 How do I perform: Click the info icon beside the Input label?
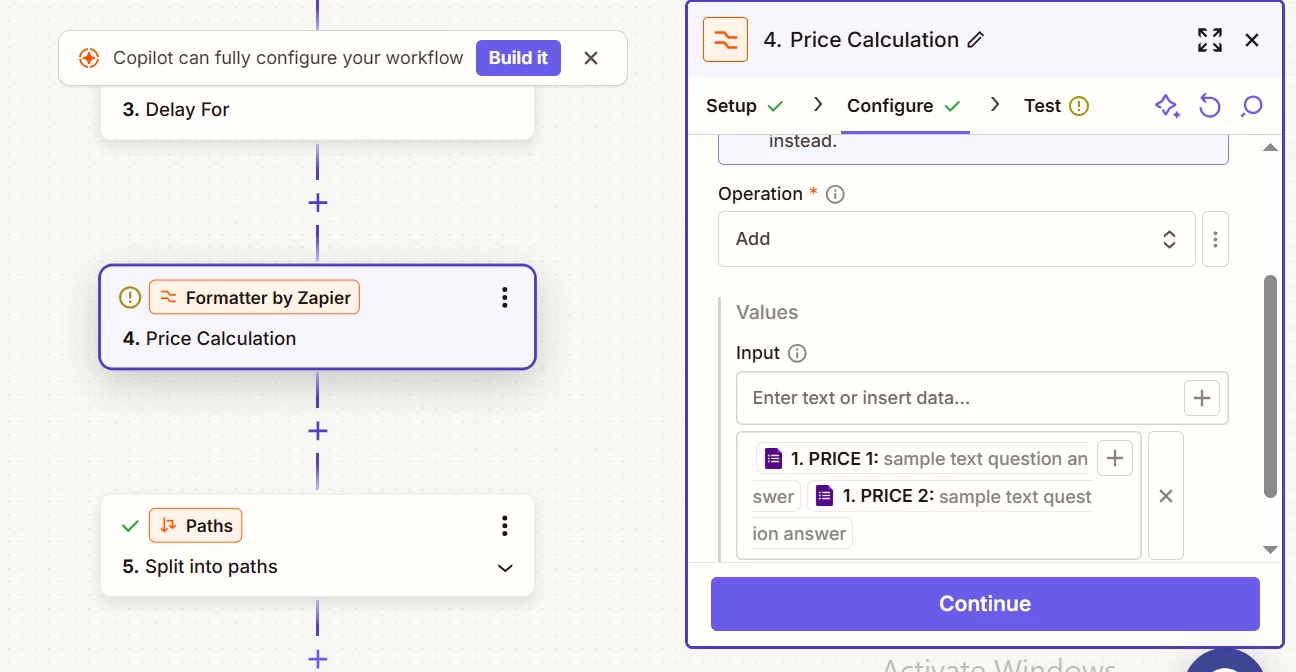pos(797,353)
